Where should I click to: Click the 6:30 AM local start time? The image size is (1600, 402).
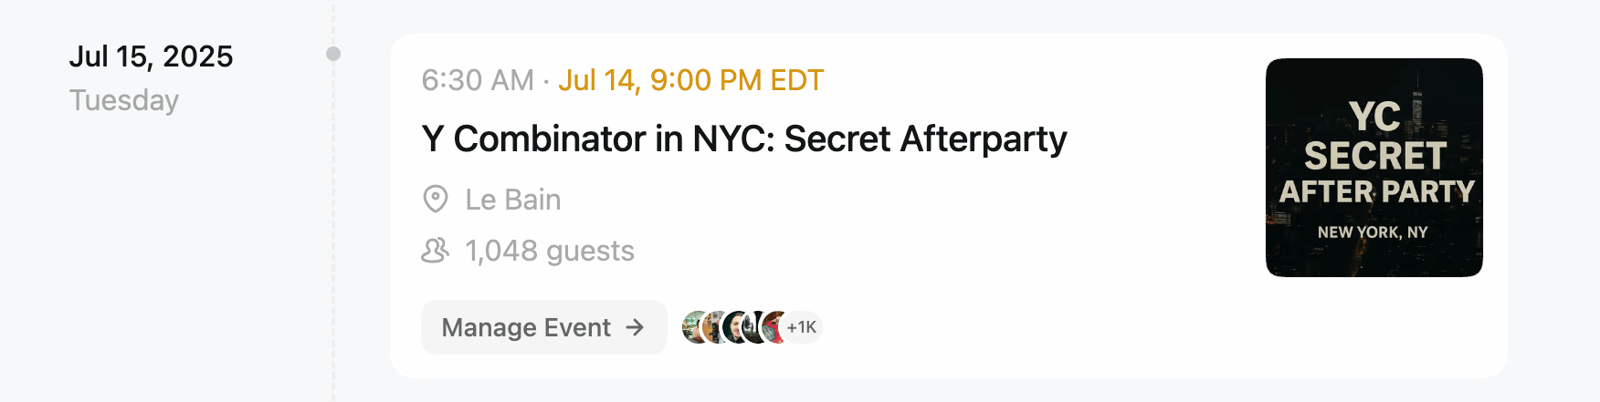(x=477, y=80)
